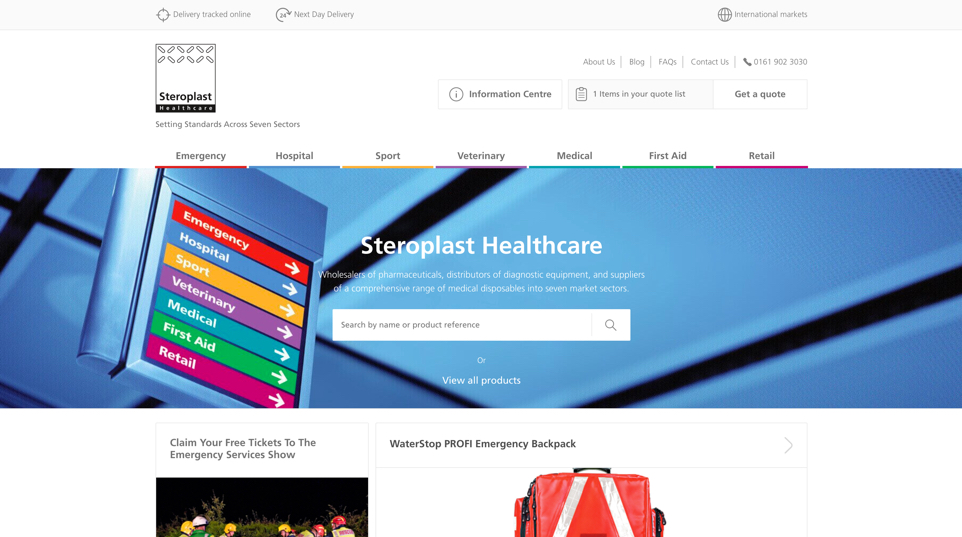Screen dimensions: 962x537
Task: Open the Emergency Services Show image thumbnail
Action: (x=262, y=507)
